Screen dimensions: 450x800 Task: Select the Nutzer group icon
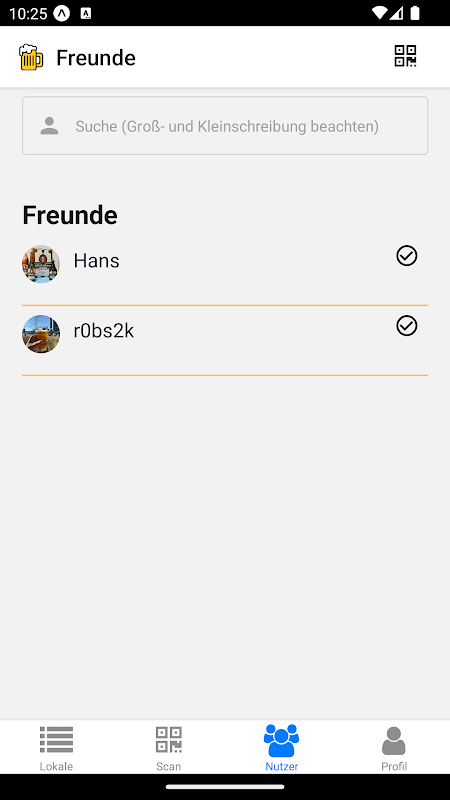[x=281, y=740]
